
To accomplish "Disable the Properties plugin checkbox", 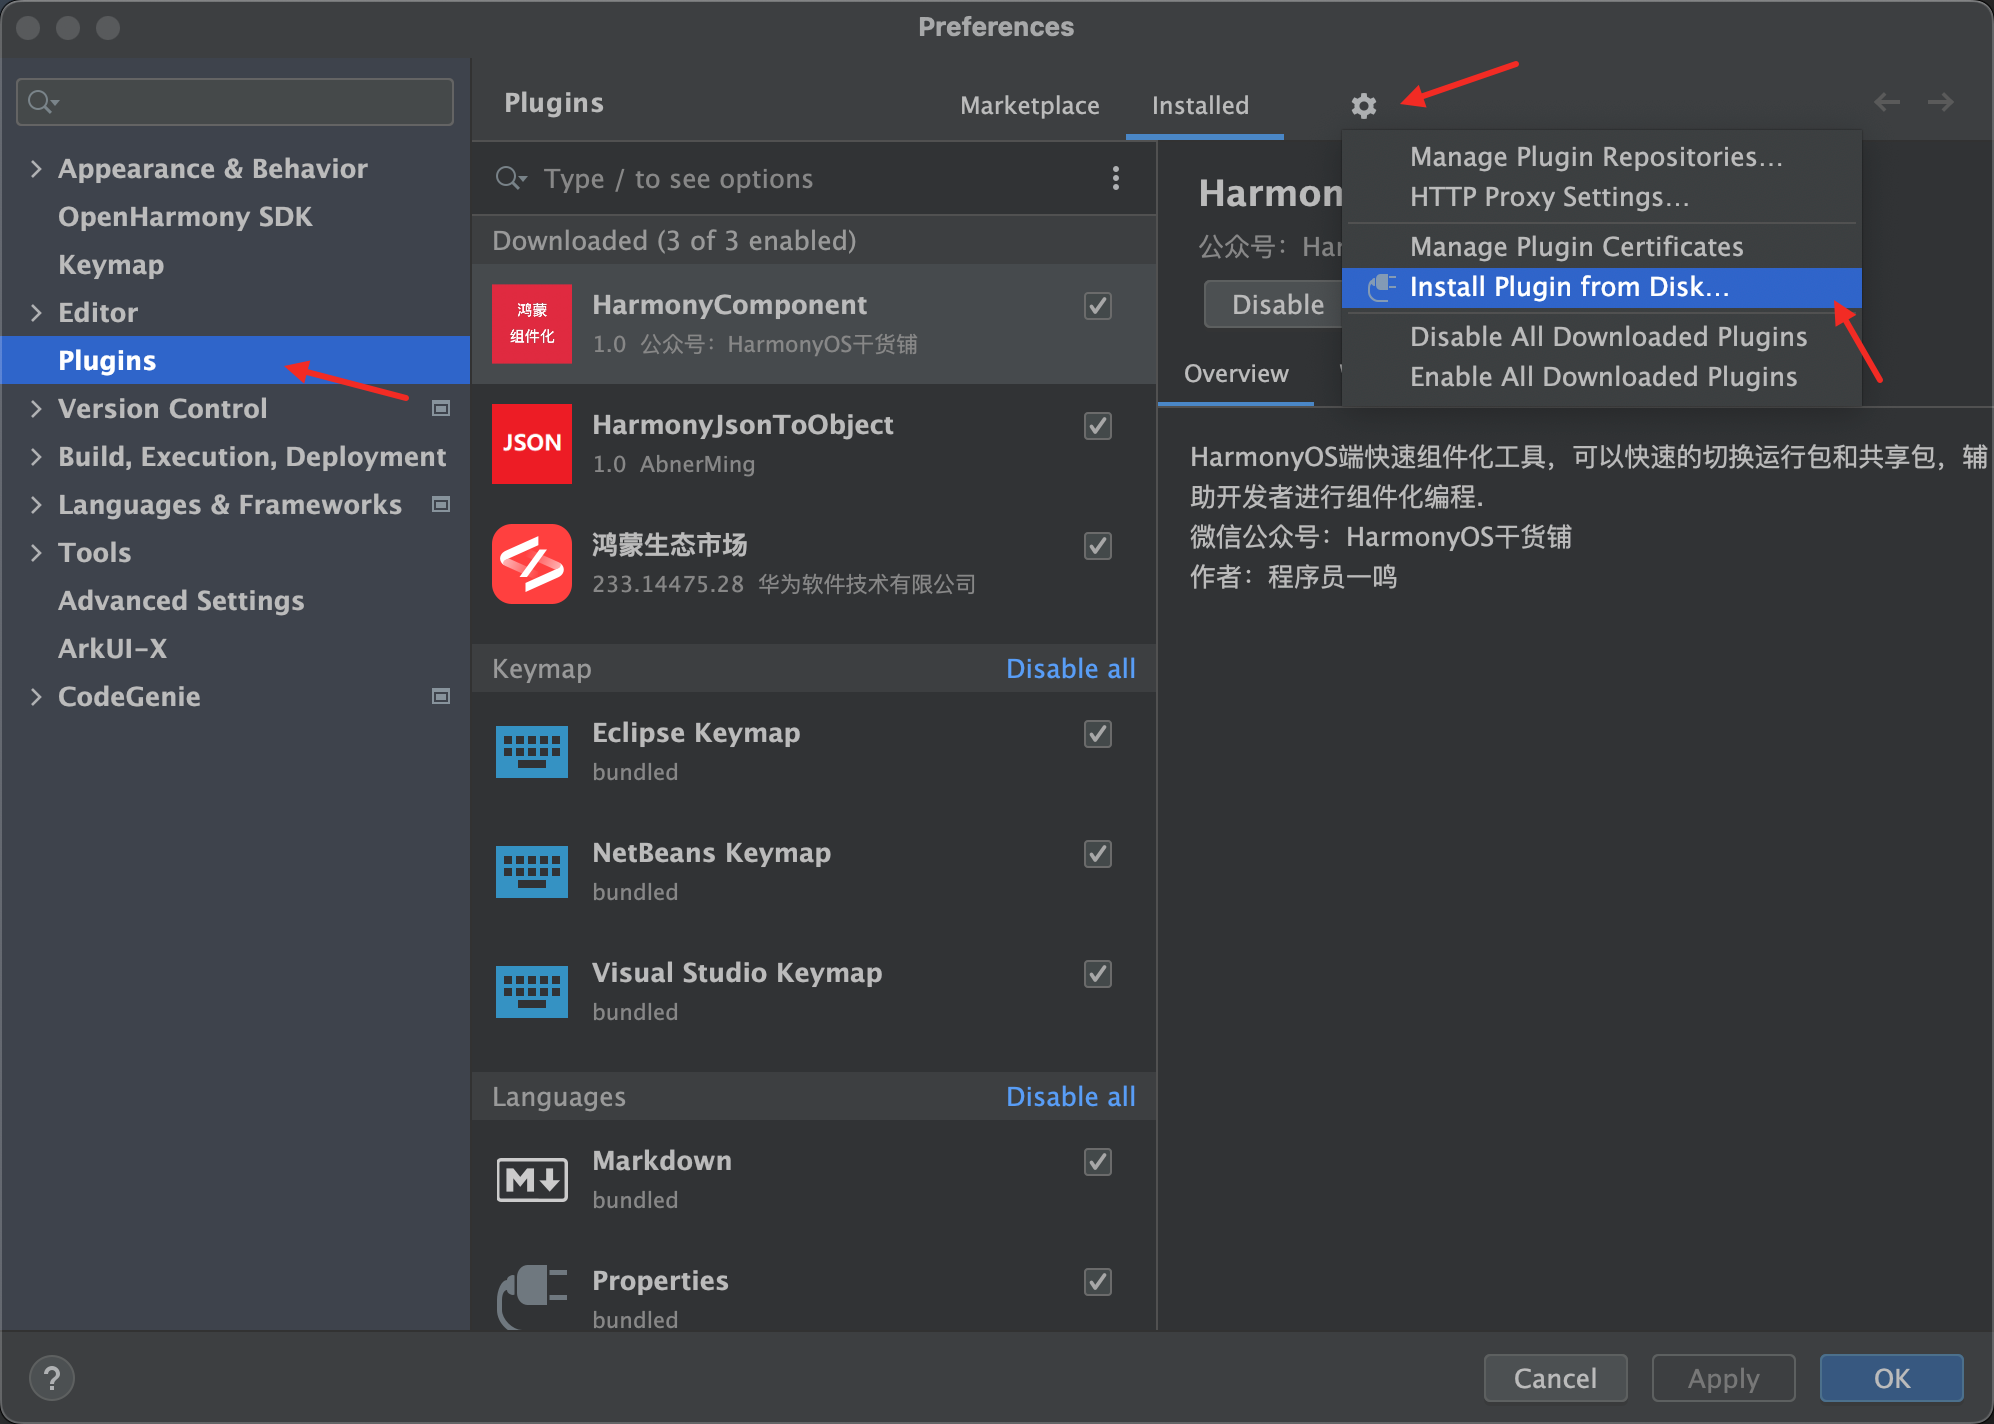I will 1097,1282.
